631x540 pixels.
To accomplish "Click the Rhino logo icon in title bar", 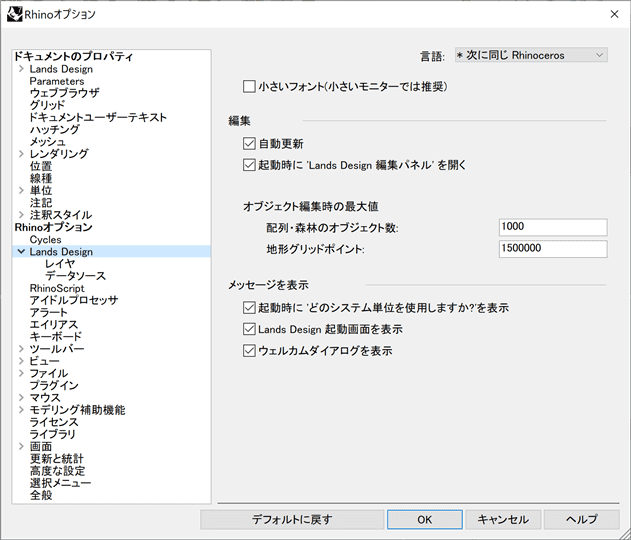I will click(x=14, y=14).
